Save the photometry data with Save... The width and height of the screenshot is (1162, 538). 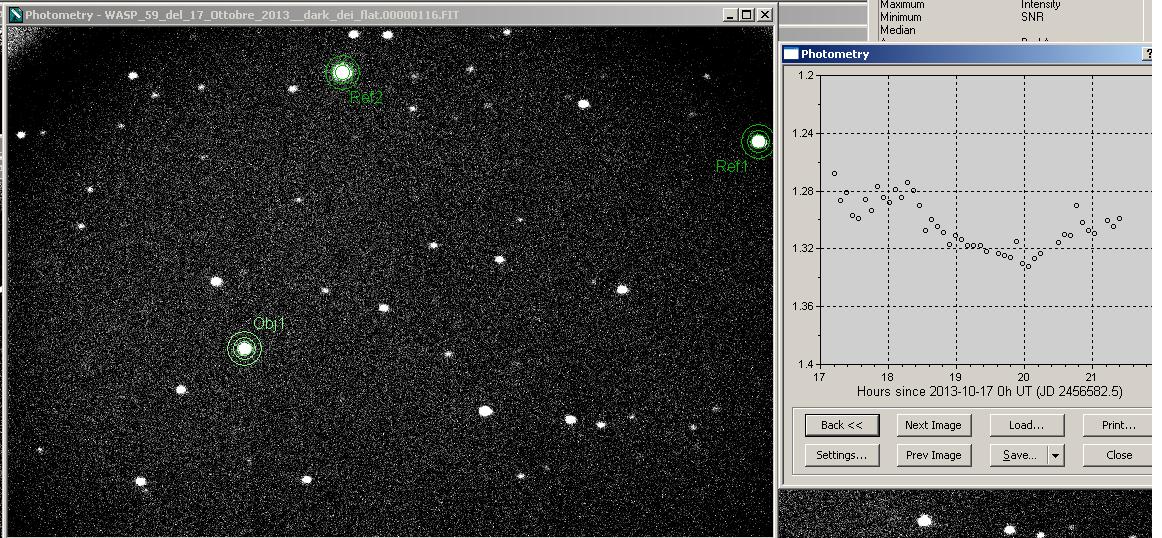(1018, 455)
